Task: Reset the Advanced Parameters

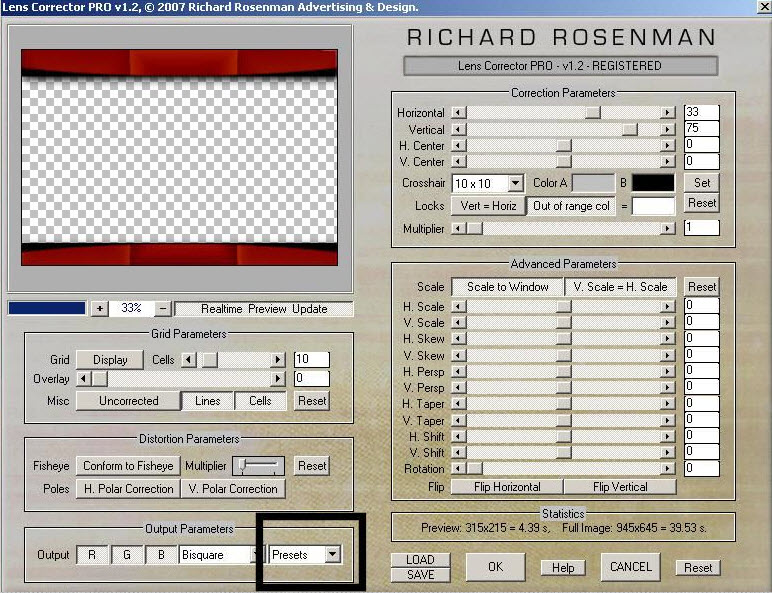Action: point(702,287)
